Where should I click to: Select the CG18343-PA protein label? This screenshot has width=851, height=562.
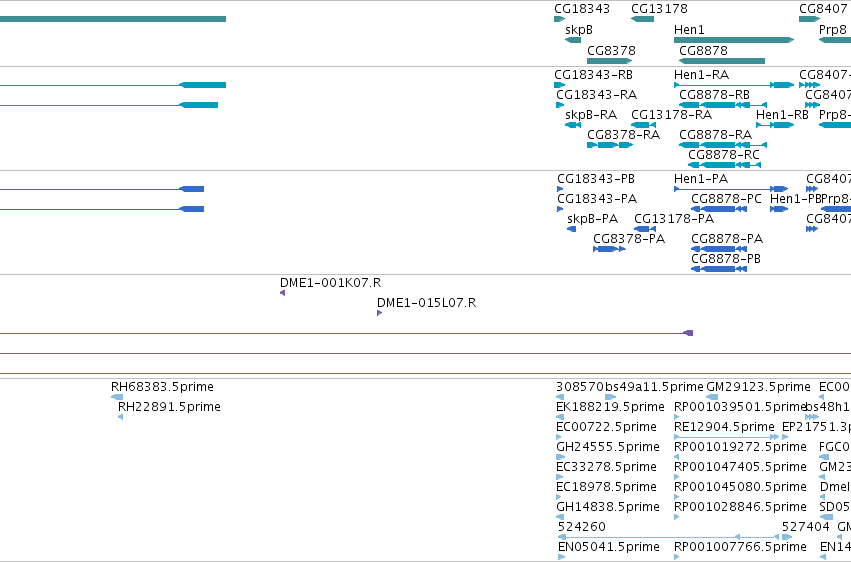pyautogui.click(x=597, y=199)
